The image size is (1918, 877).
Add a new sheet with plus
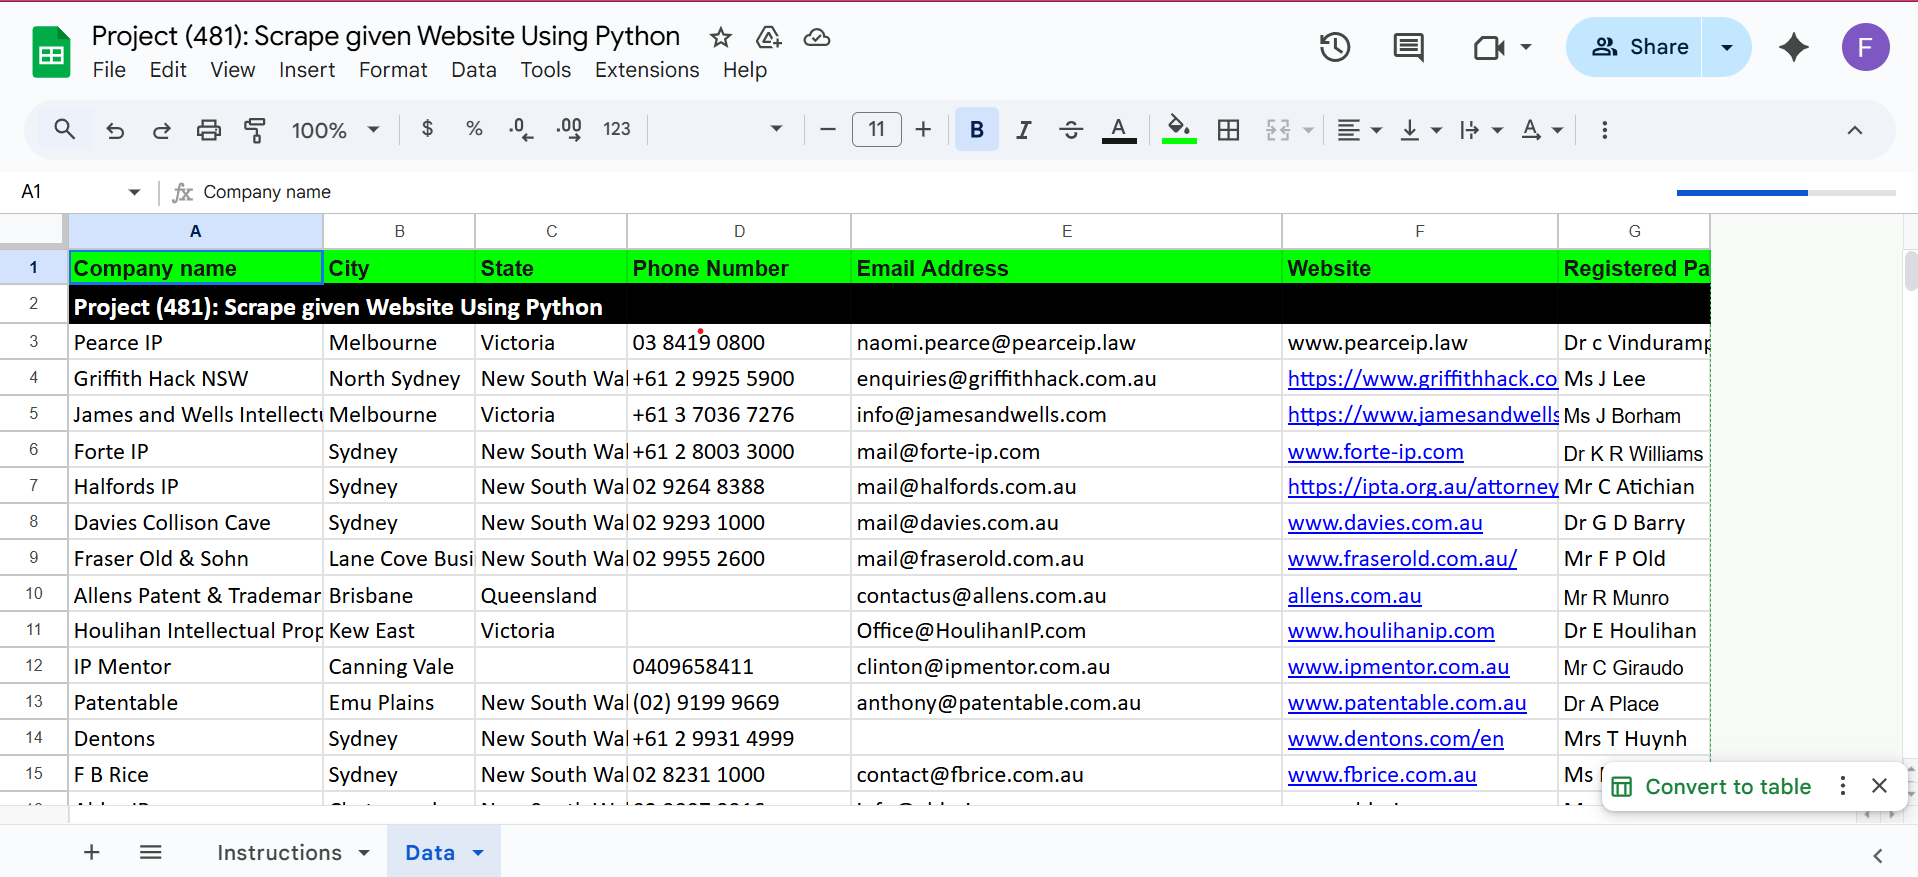91,852
